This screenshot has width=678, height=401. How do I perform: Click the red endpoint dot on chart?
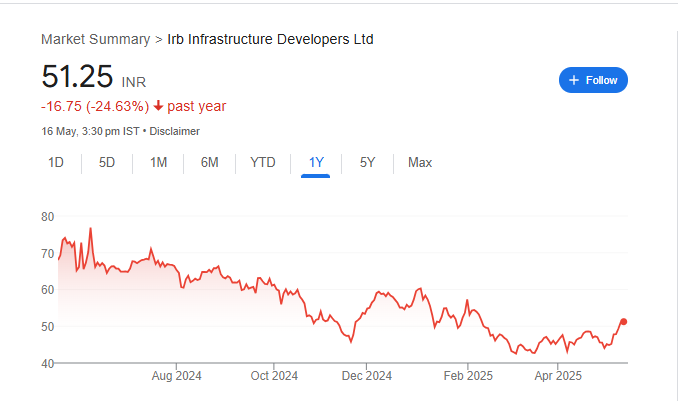(624, 321)
